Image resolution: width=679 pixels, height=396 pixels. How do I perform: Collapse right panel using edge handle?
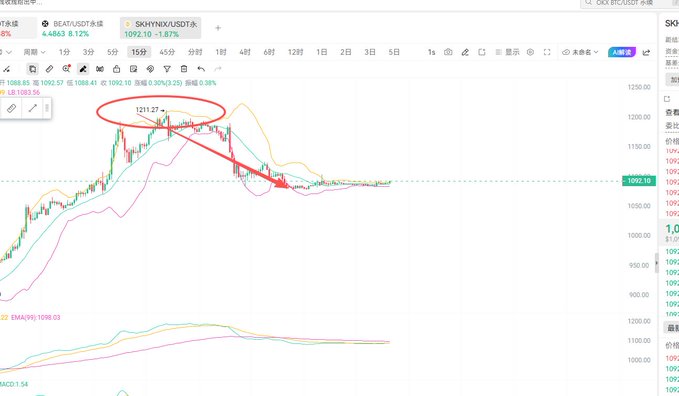pos(656,263)
